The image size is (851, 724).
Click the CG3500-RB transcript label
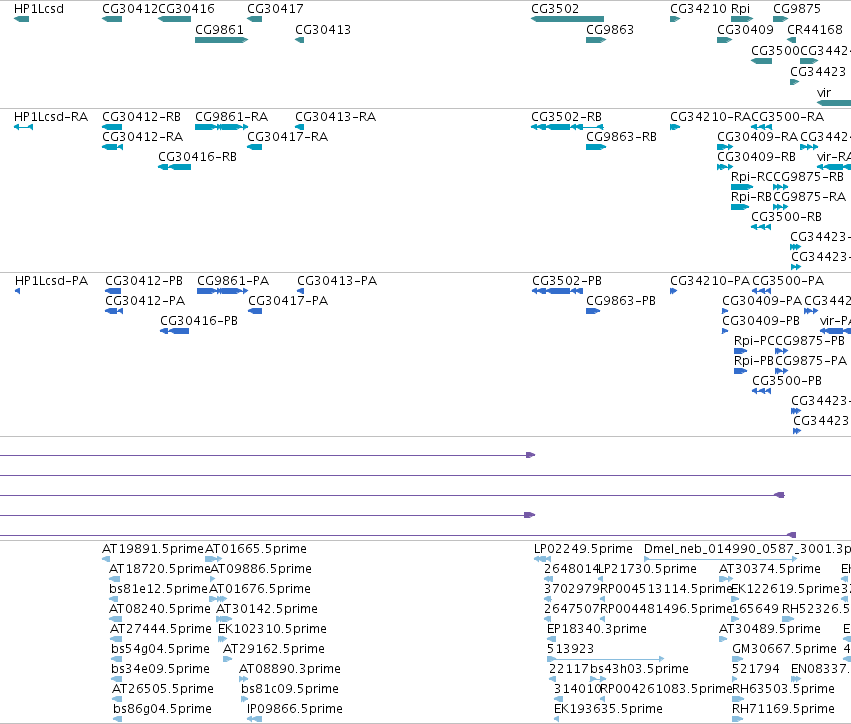pos(786,217)
